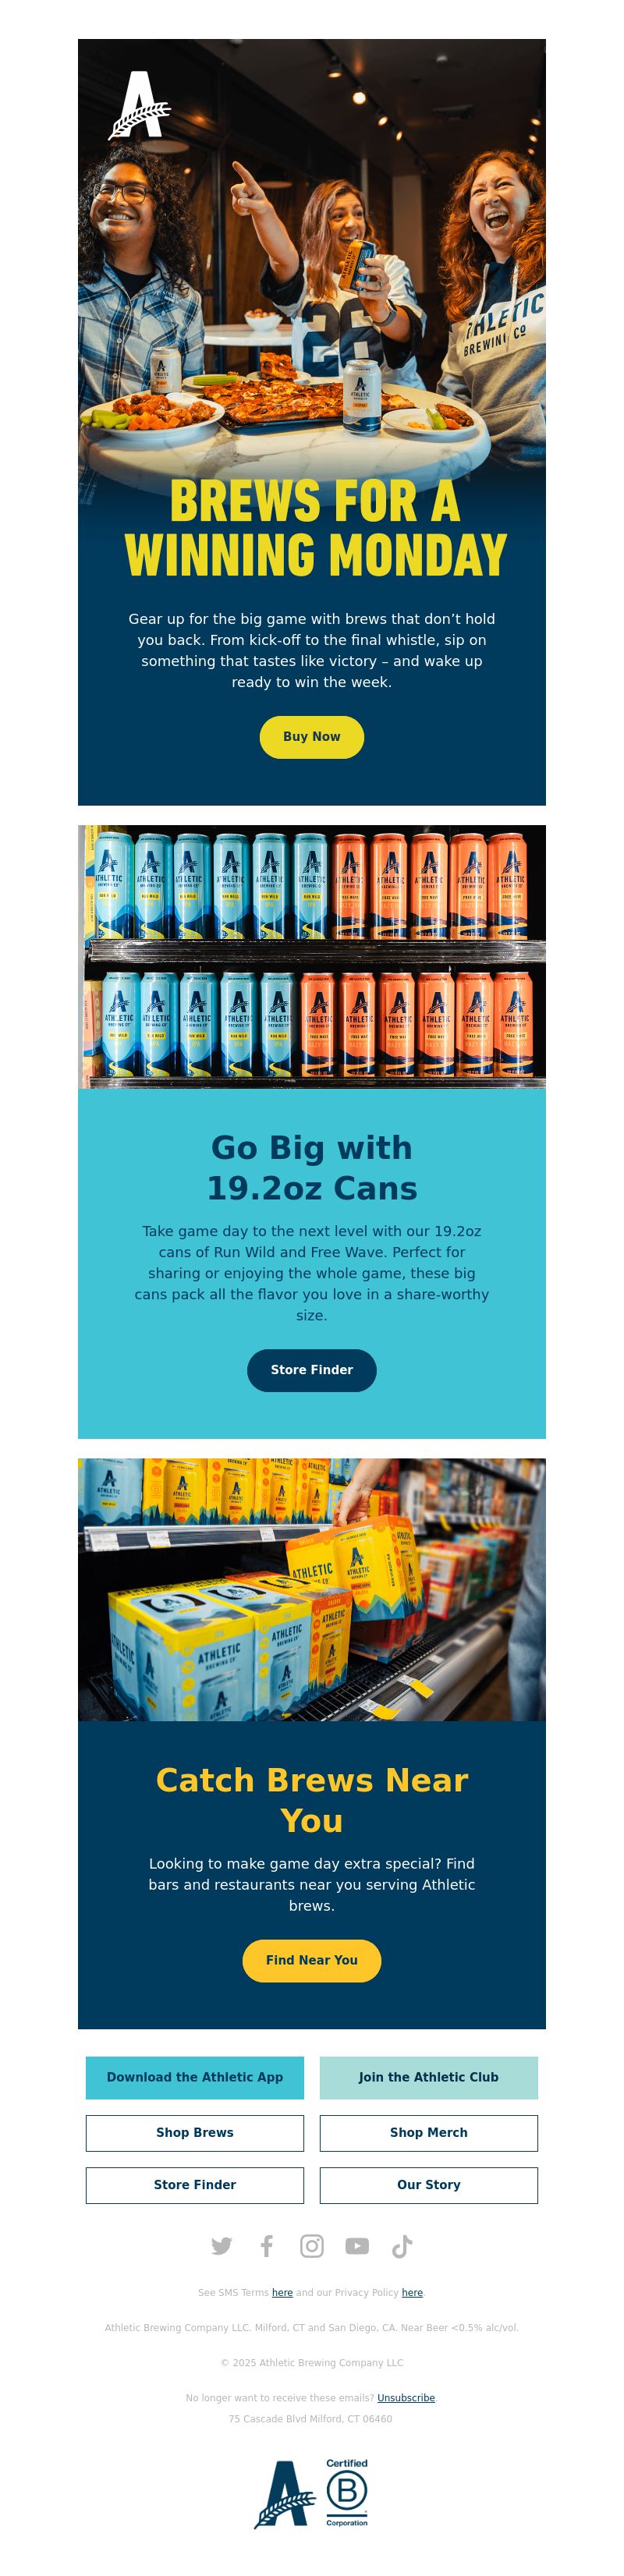Viewport: 624px width, 2576px height.
Task: Click the Unsubscribe link
Action: (x=406, y=2397)
